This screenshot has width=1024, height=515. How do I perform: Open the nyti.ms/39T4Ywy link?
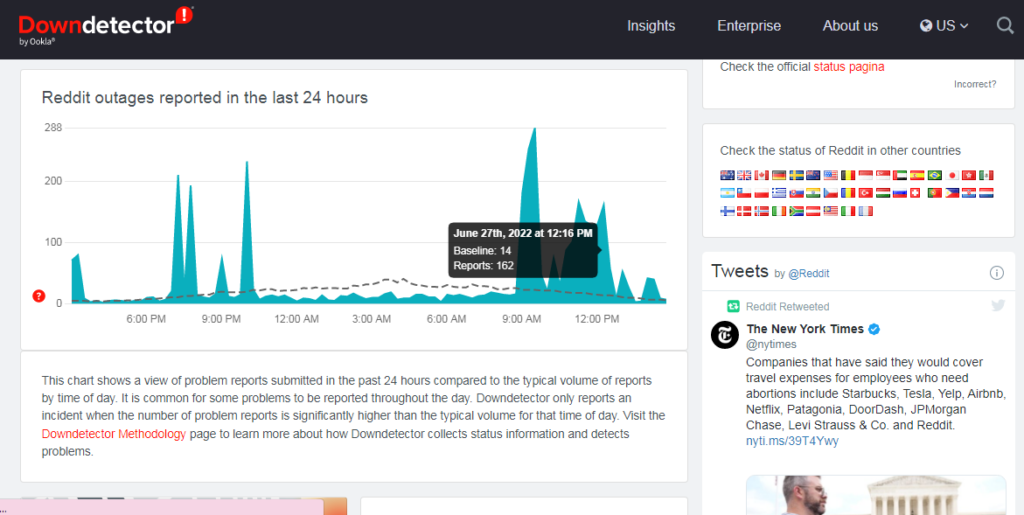click(x=792, y=441)
